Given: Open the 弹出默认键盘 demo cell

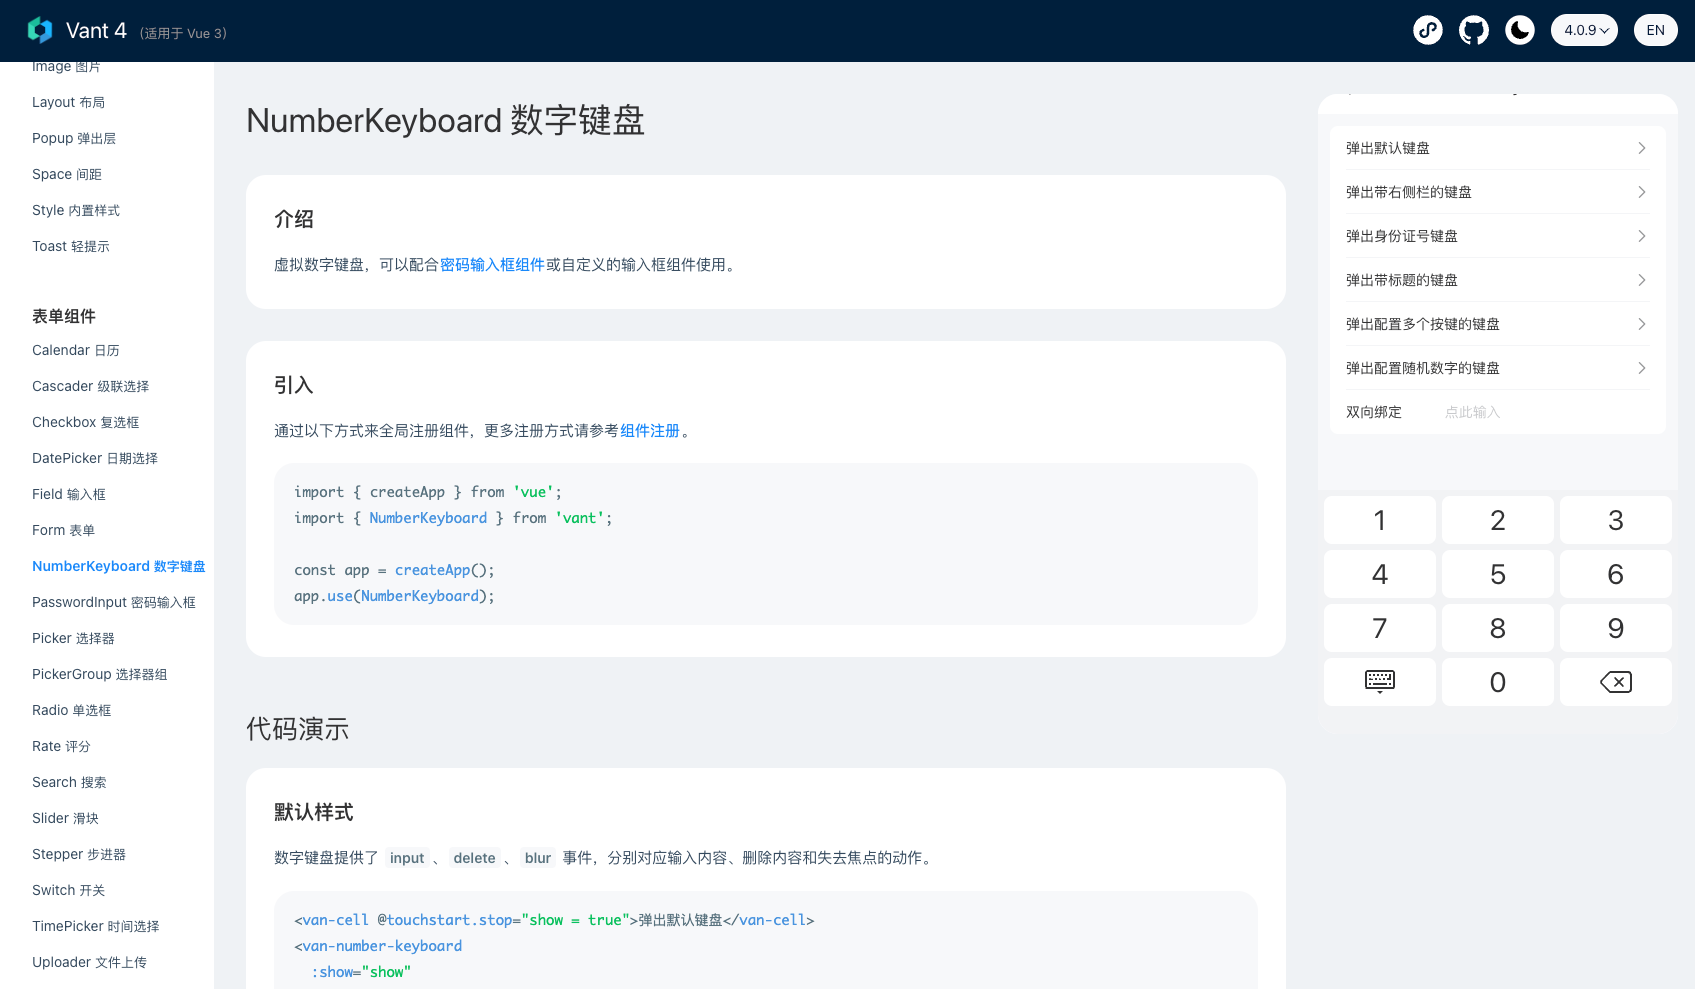Looking at the screenshot, I should [1498, 148].
